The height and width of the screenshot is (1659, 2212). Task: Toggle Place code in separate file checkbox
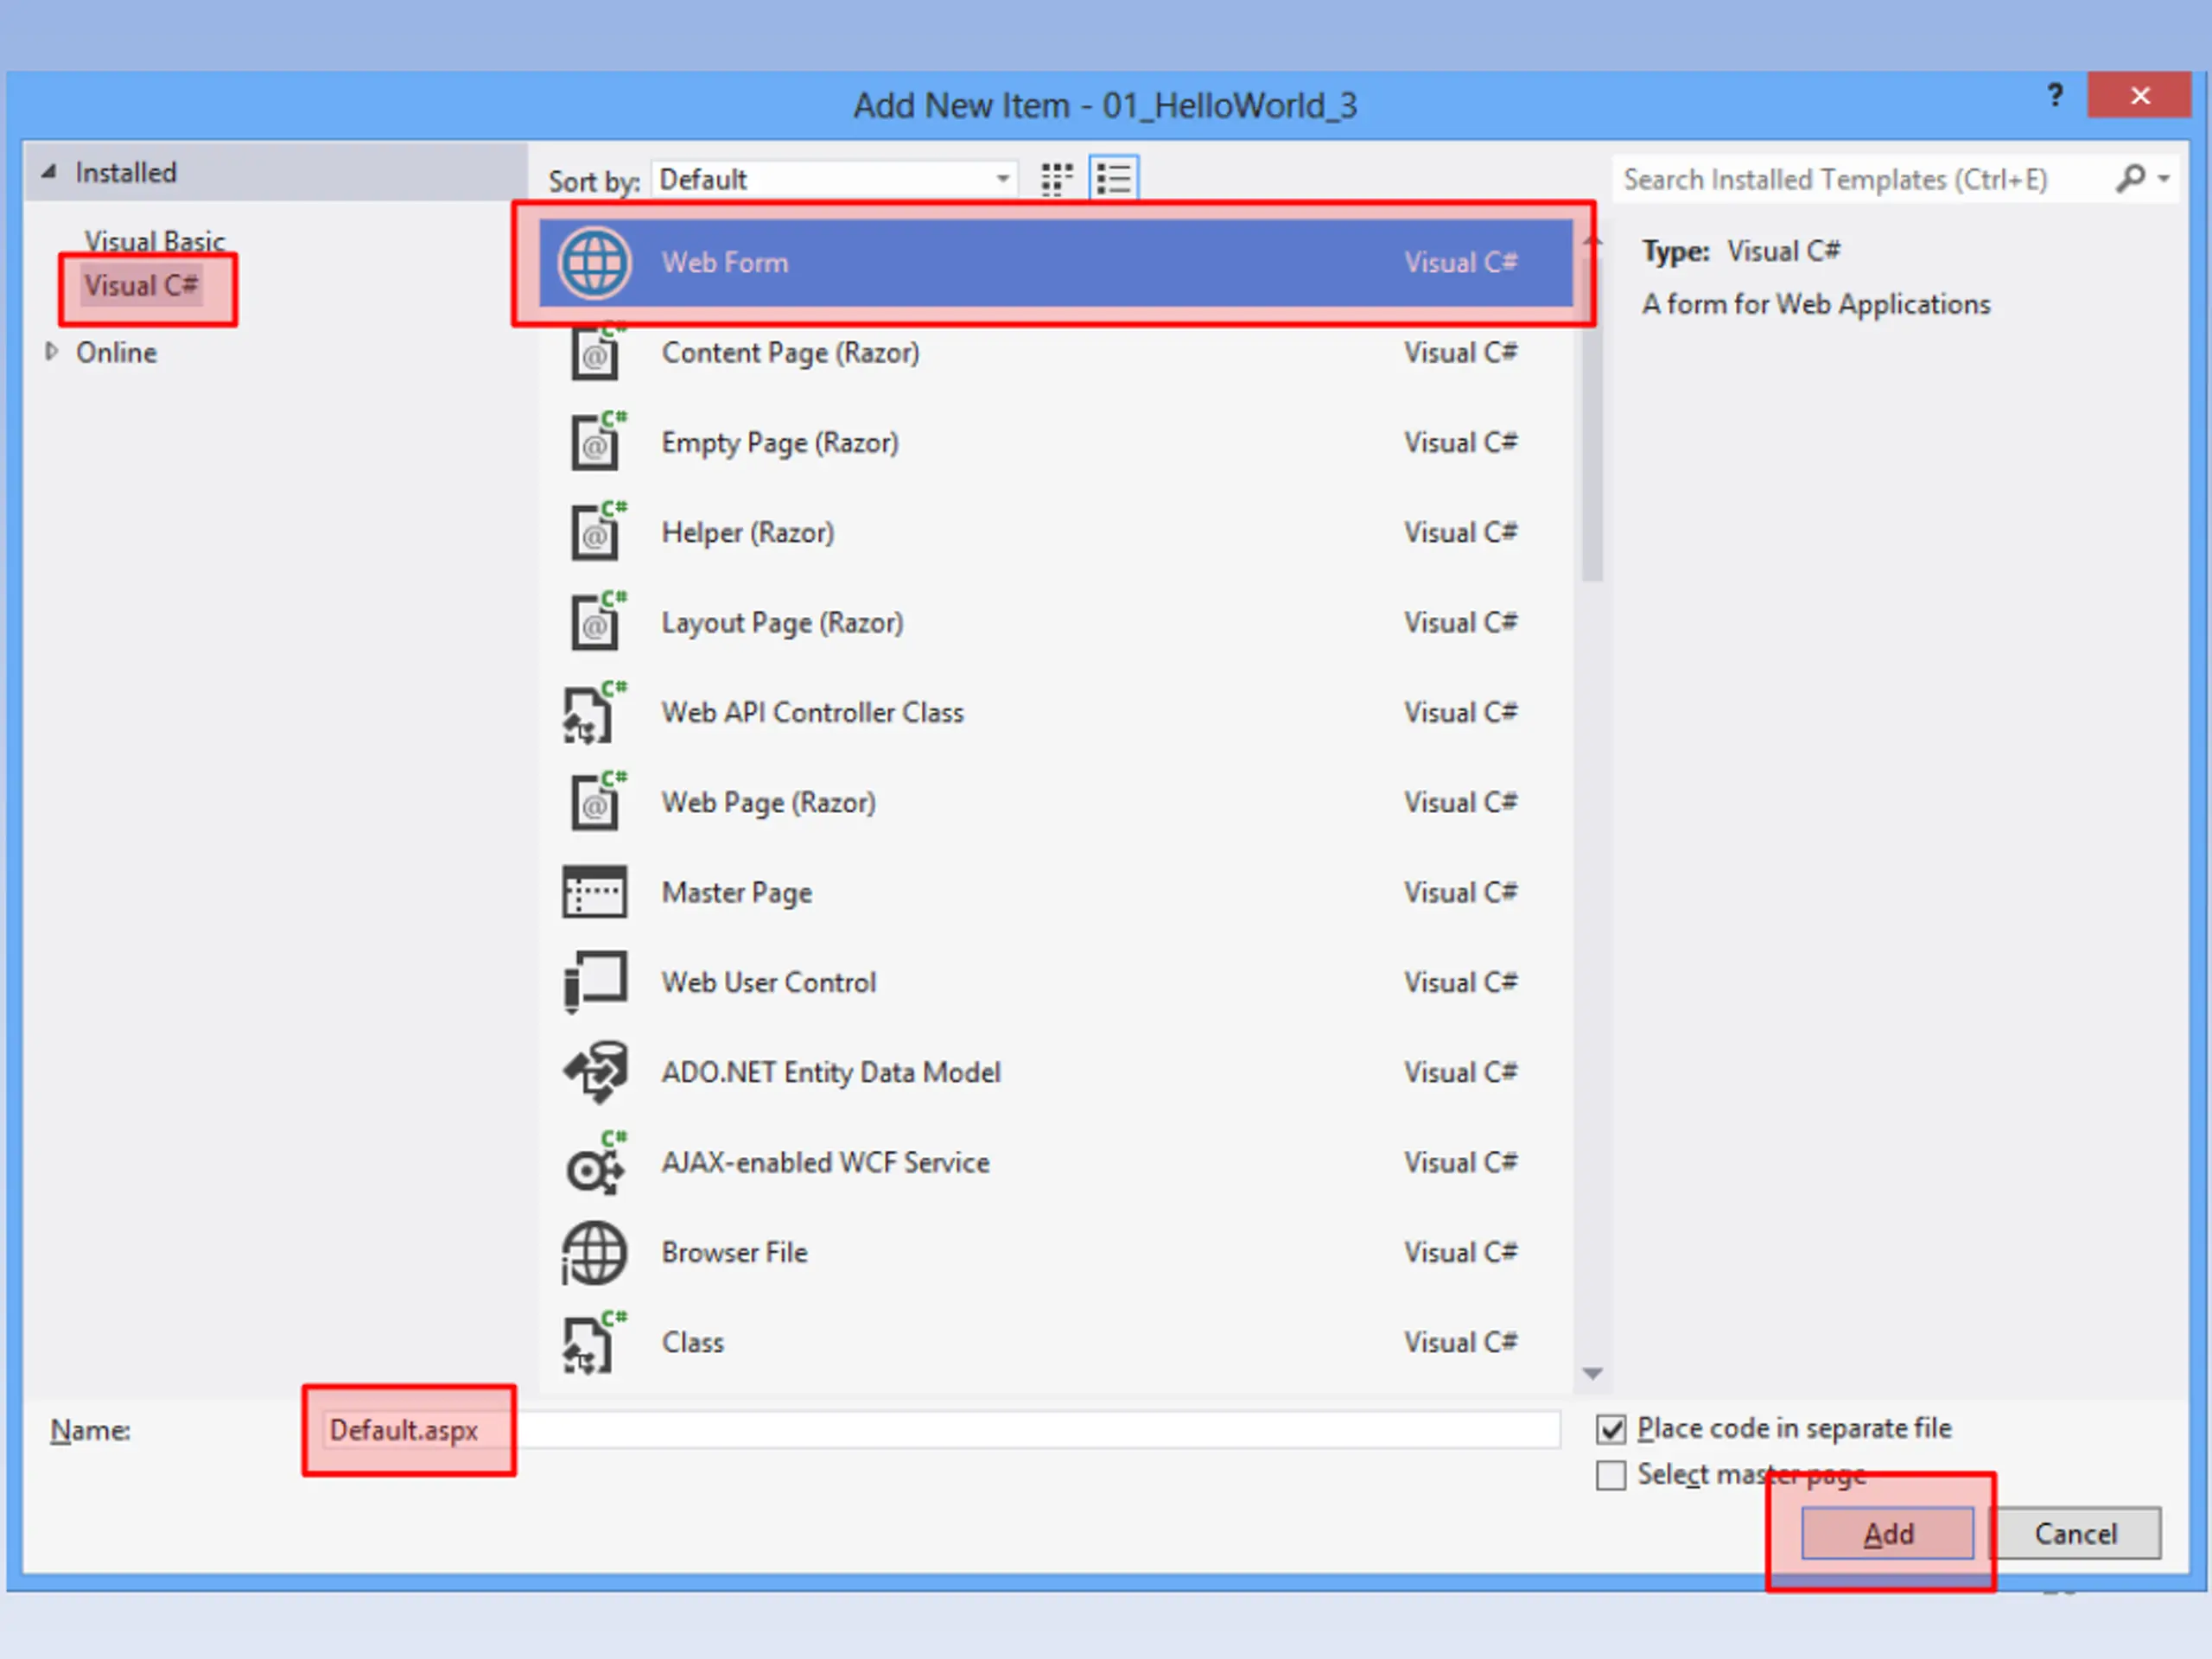coord(1611,1430)
